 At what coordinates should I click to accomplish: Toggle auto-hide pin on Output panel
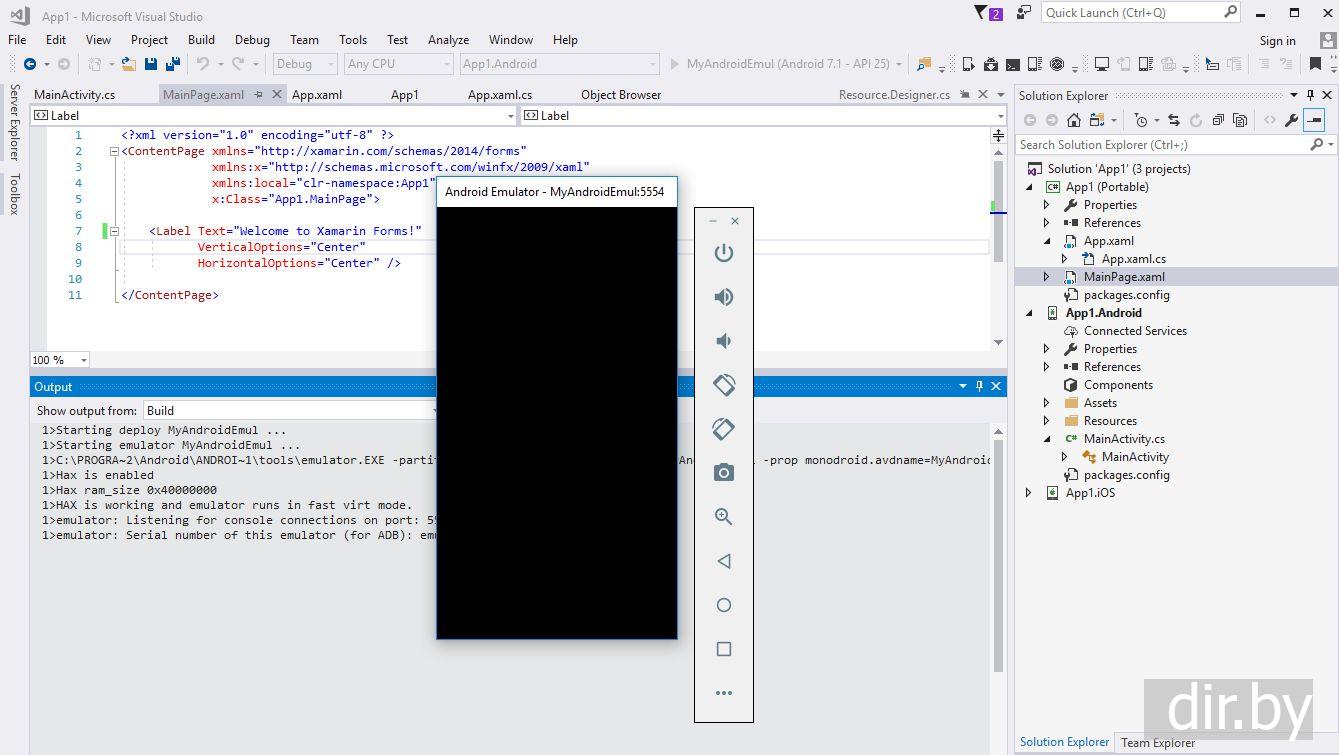coord(979,387)
